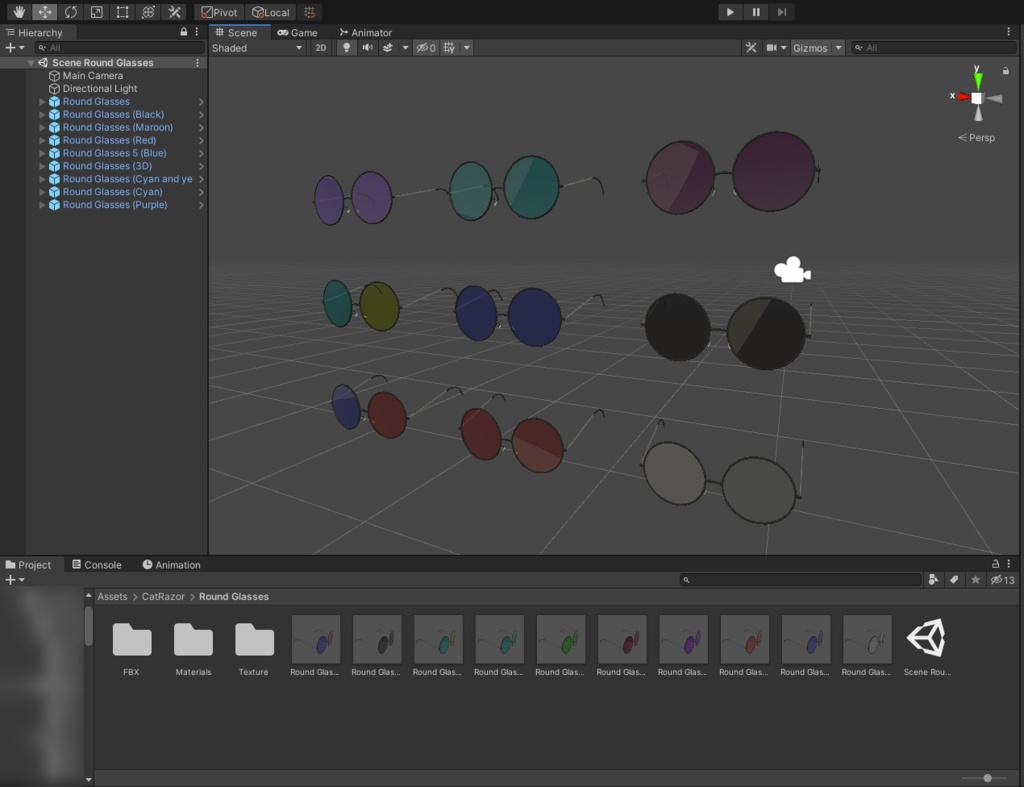Select the Rect transform tool
The width and height of the screenshot is (1024, 787).
click(122, 12)
